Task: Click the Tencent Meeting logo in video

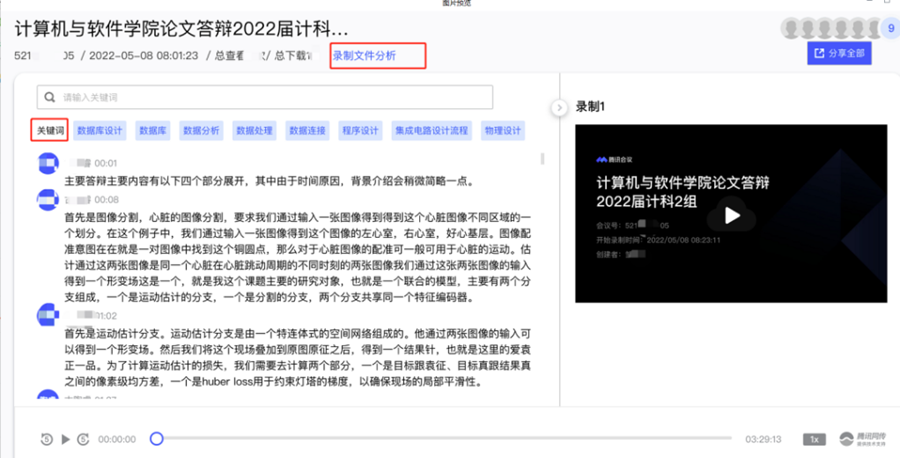Action: pyautogui.click(x=616, y=158)
